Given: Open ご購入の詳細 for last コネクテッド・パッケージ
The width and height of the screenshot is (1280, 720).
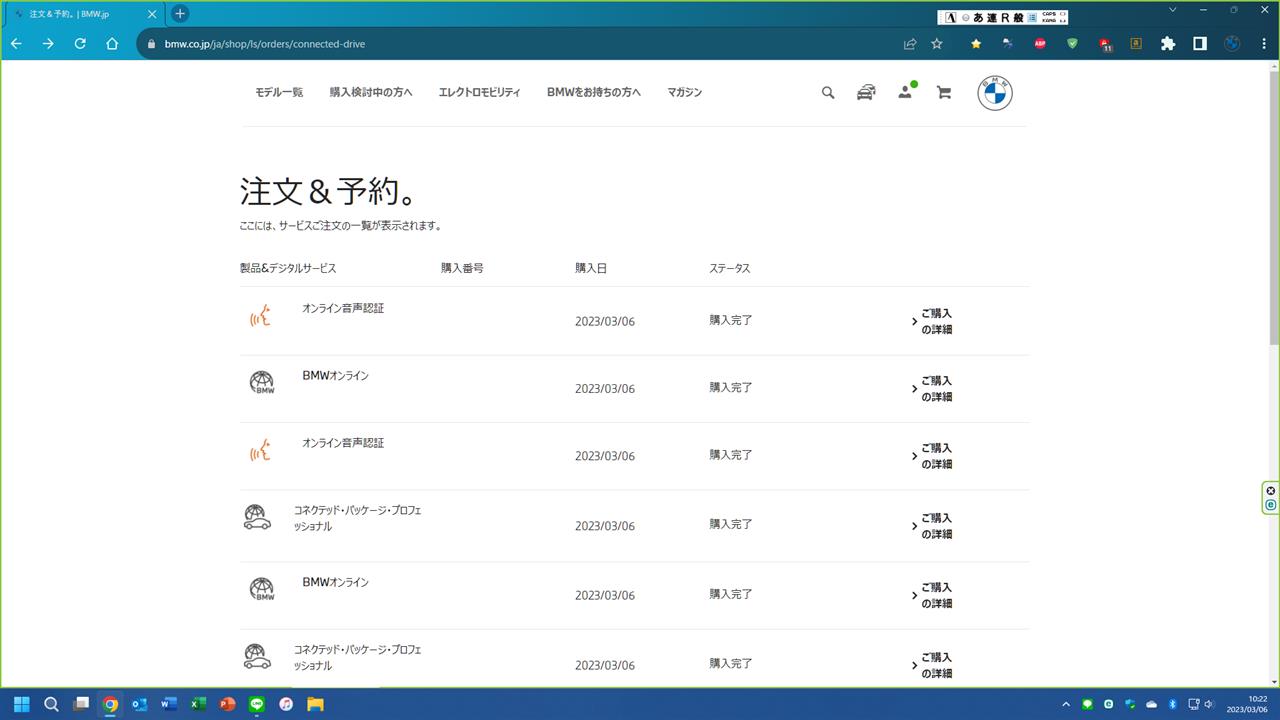Looking at the screenshot, I should 932,665.
